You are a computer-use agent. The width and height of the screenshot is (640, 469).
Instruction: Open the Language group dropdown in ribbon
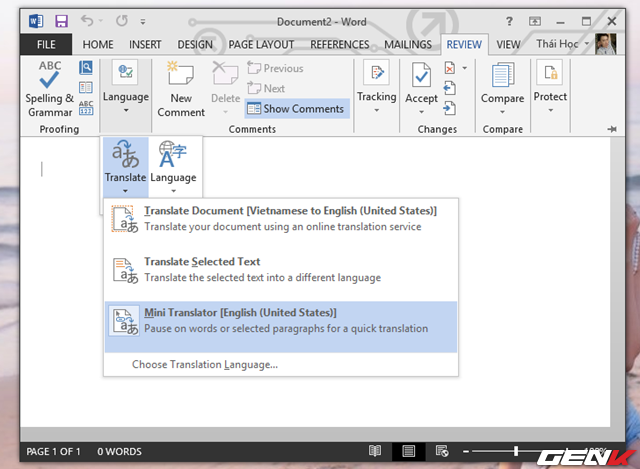coord(126,87)
